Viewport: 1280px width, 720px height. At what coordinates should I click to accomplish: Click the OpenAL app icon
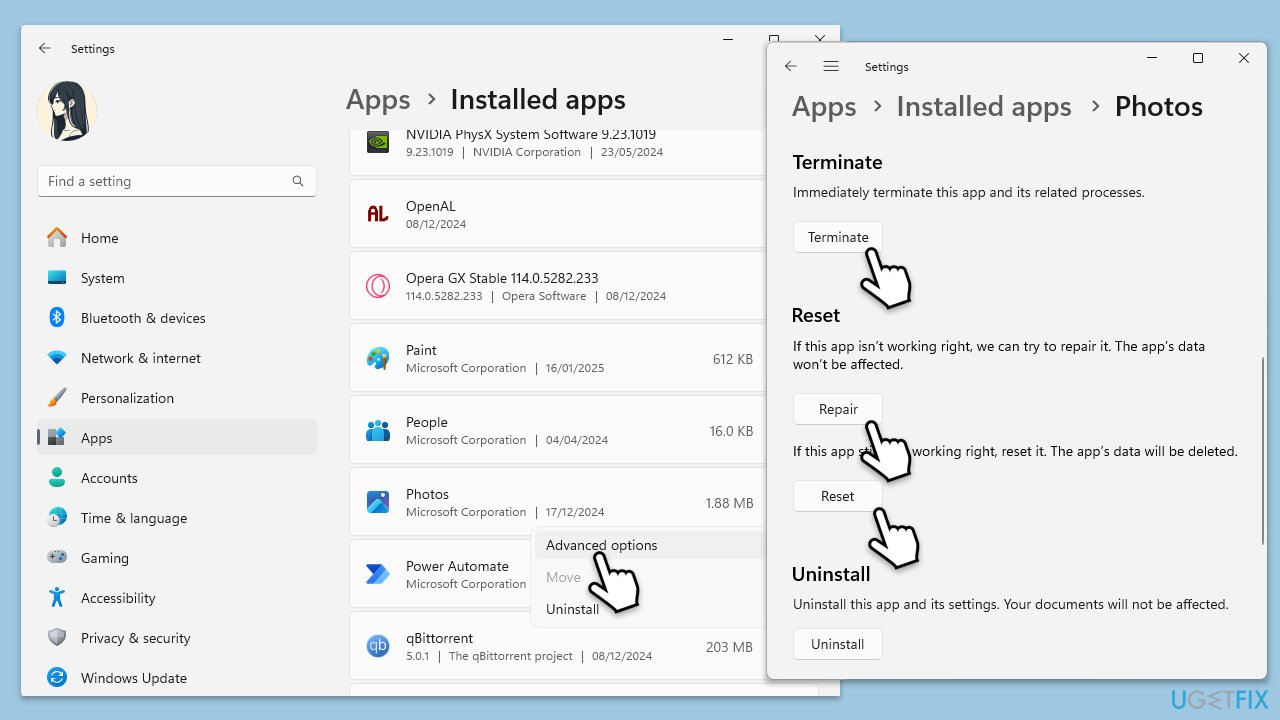click(x=378, y=214)
